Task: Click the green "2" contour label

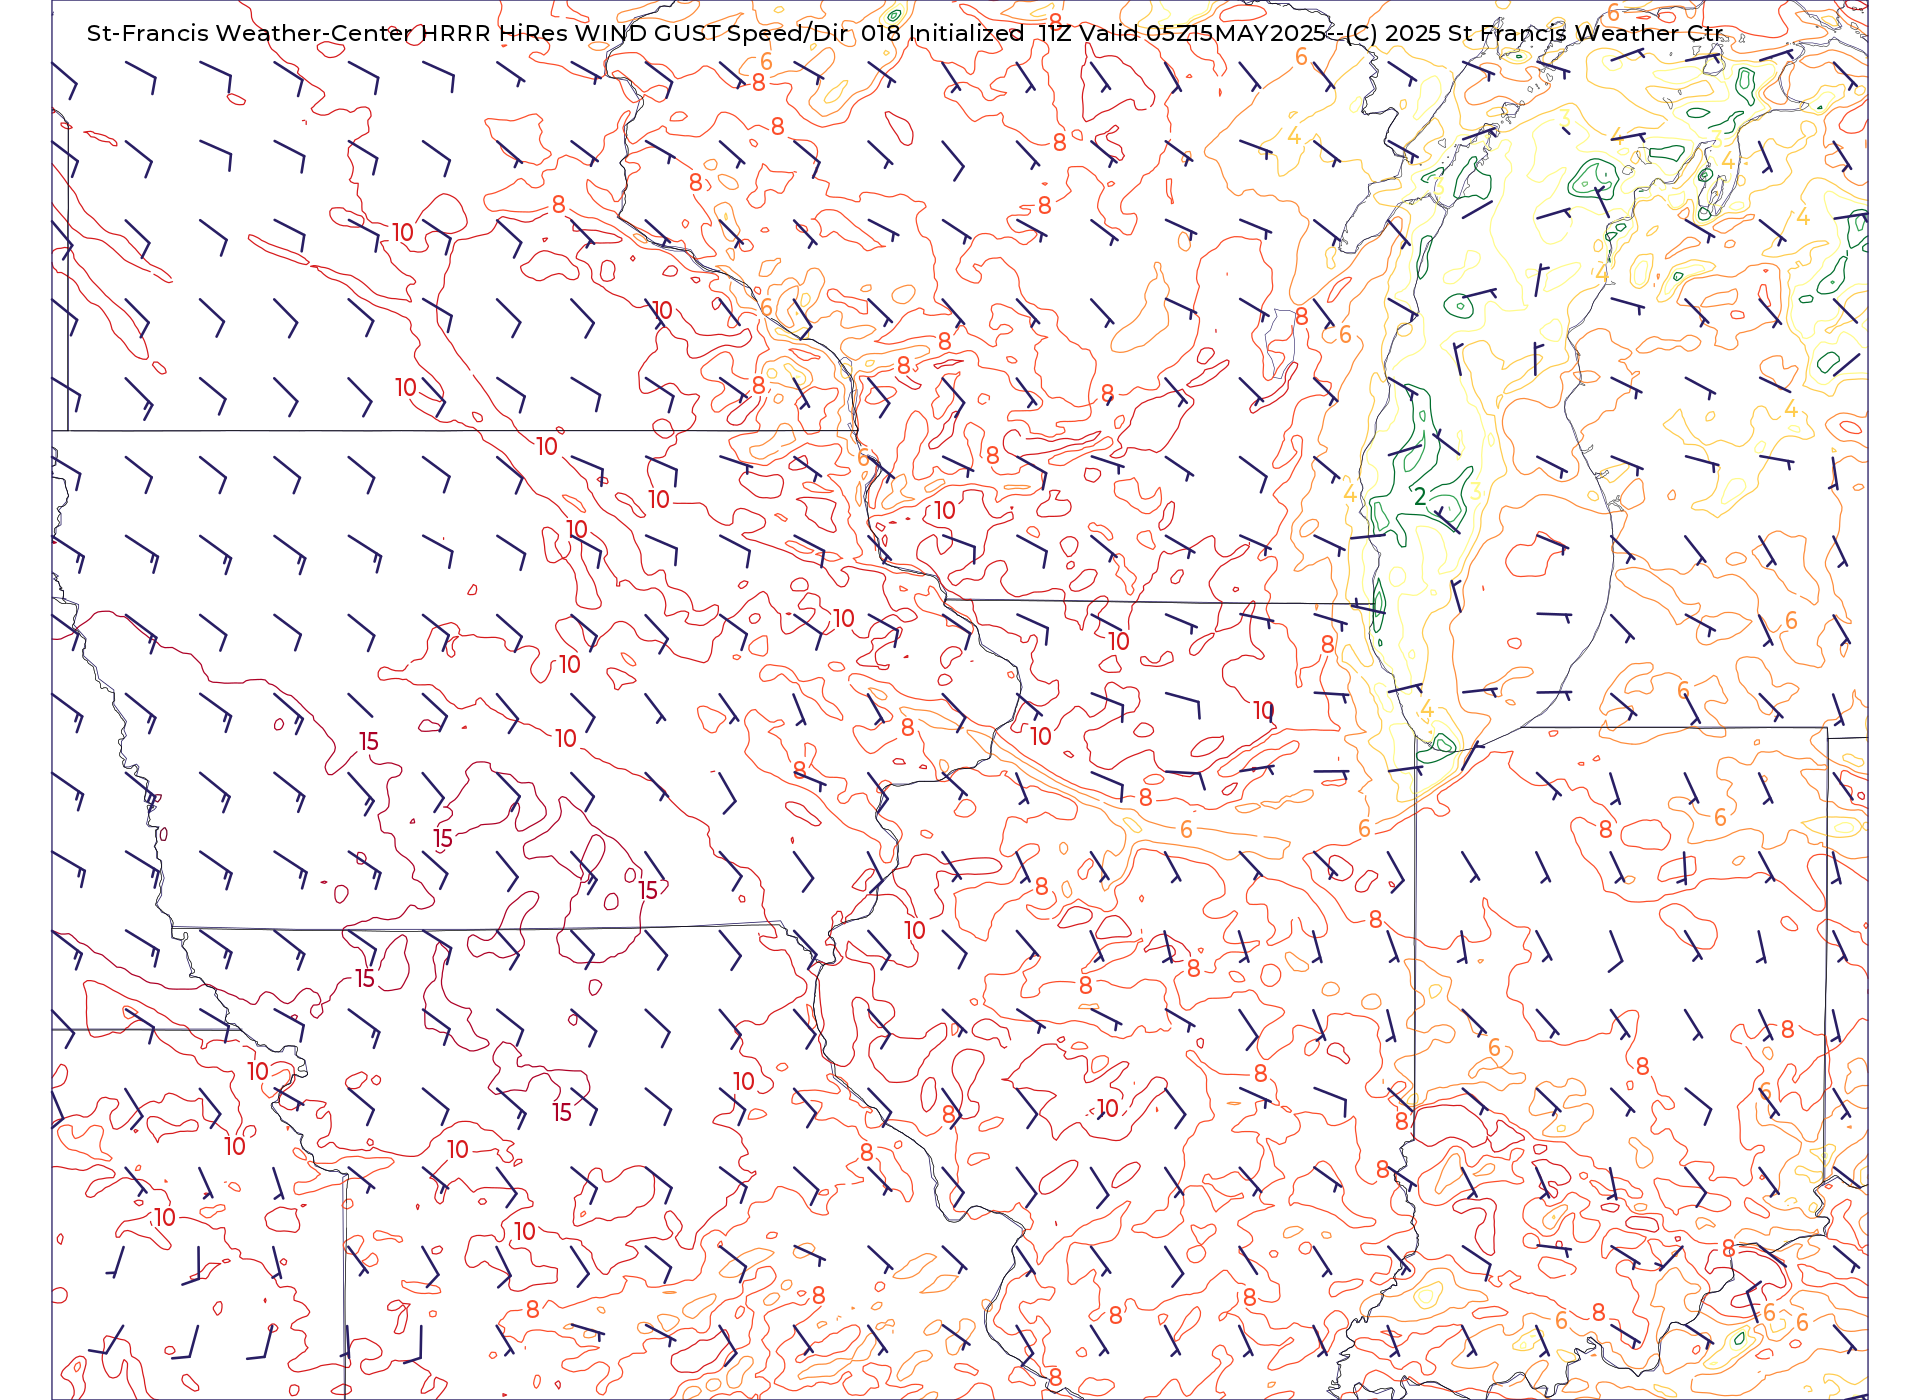Action: tap(1419, 496)
